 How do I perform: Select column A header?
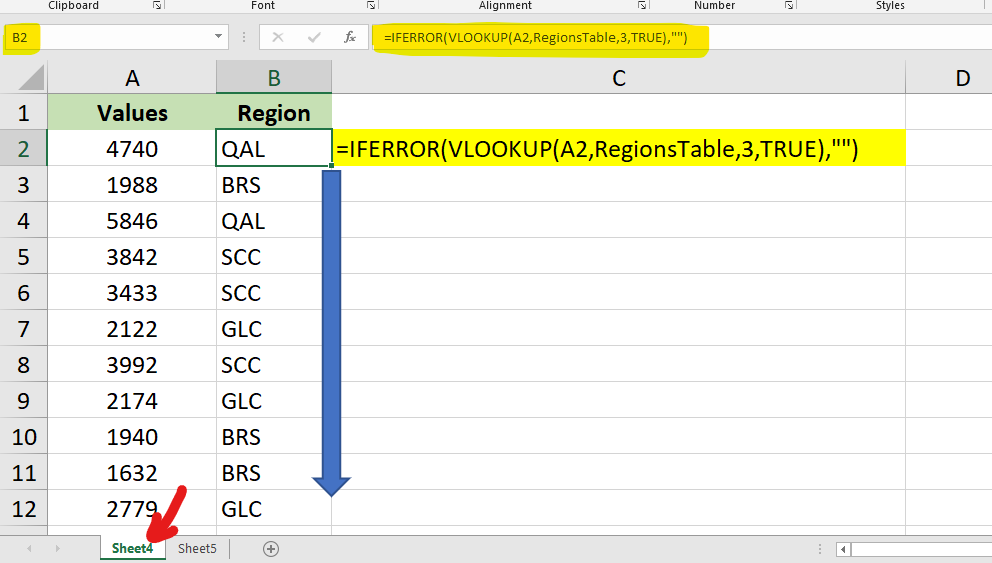(x=132, y=78)
